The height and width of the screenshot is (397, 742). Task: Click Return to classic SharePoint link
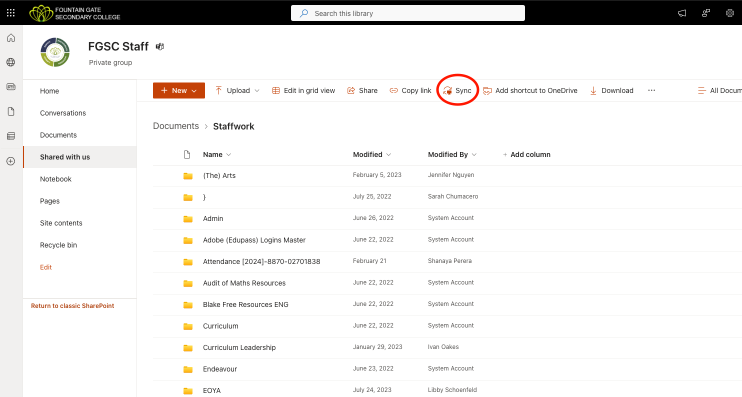72,306
